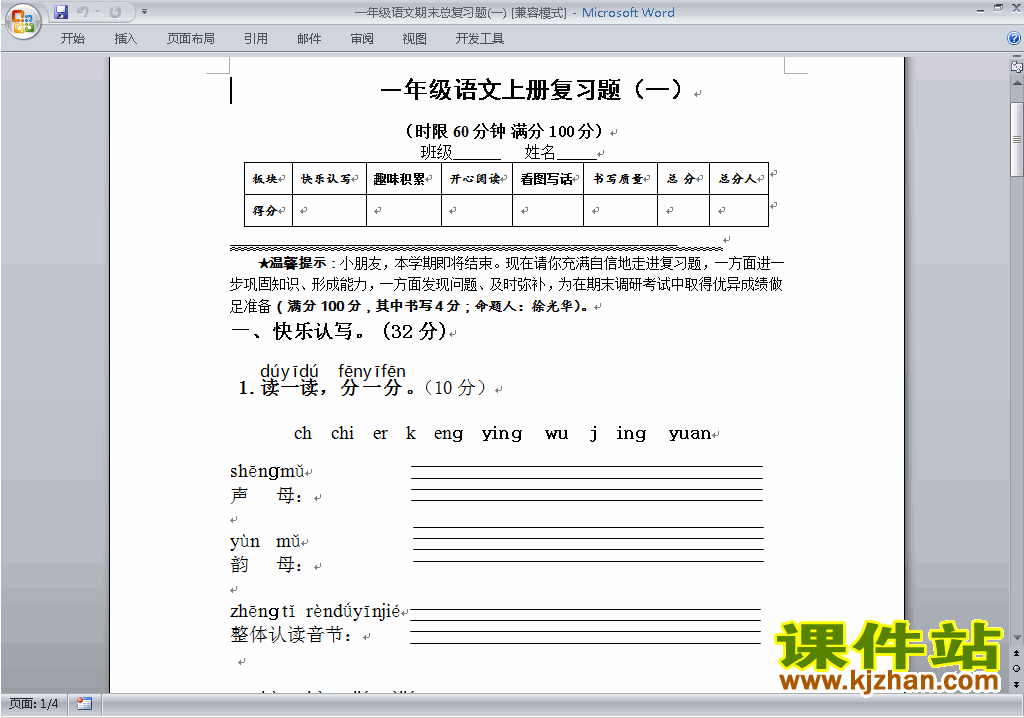This screenshot has height=718, width=1024.
Task: Click the pinyin item wu
Action: pyautogui.click(x=556, y=434)
